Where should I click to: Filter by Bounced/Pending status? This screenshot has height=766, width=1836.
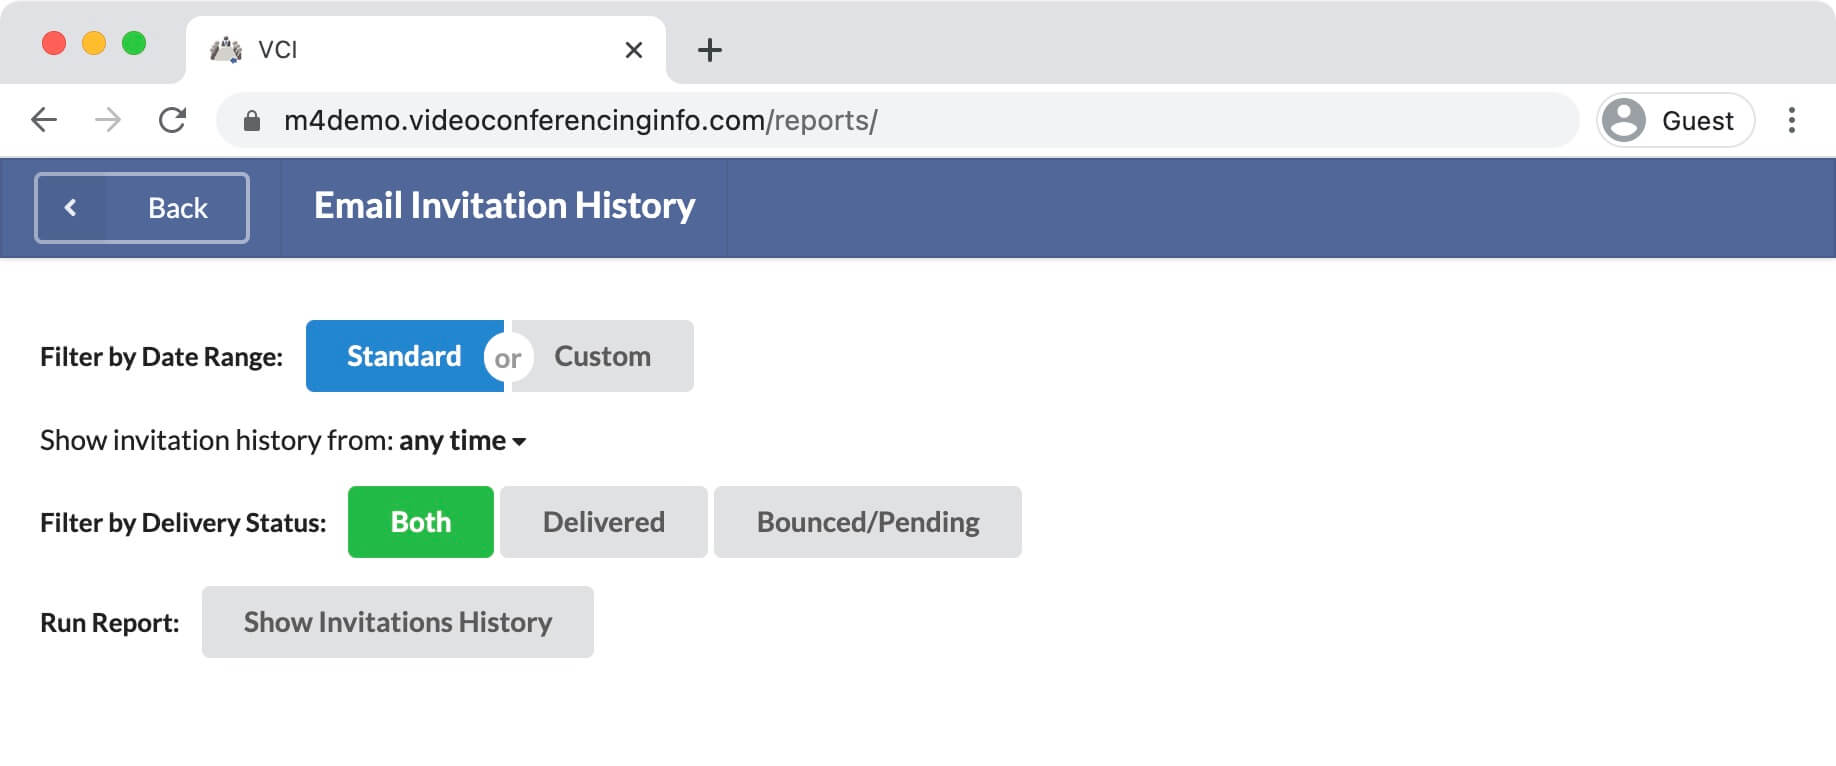pos(868,522)
